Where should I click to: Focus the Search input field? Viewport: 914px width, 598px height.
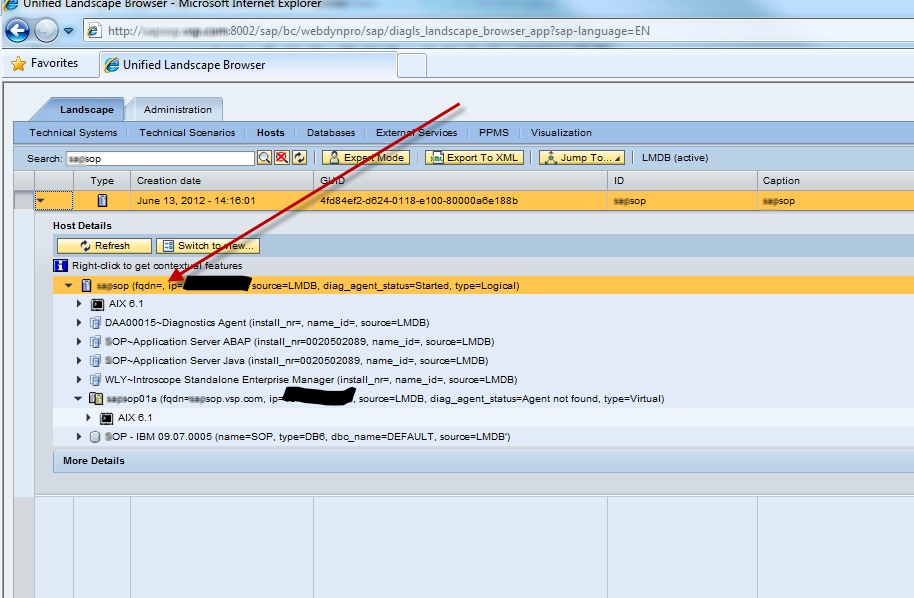click(x=160, y=159)
